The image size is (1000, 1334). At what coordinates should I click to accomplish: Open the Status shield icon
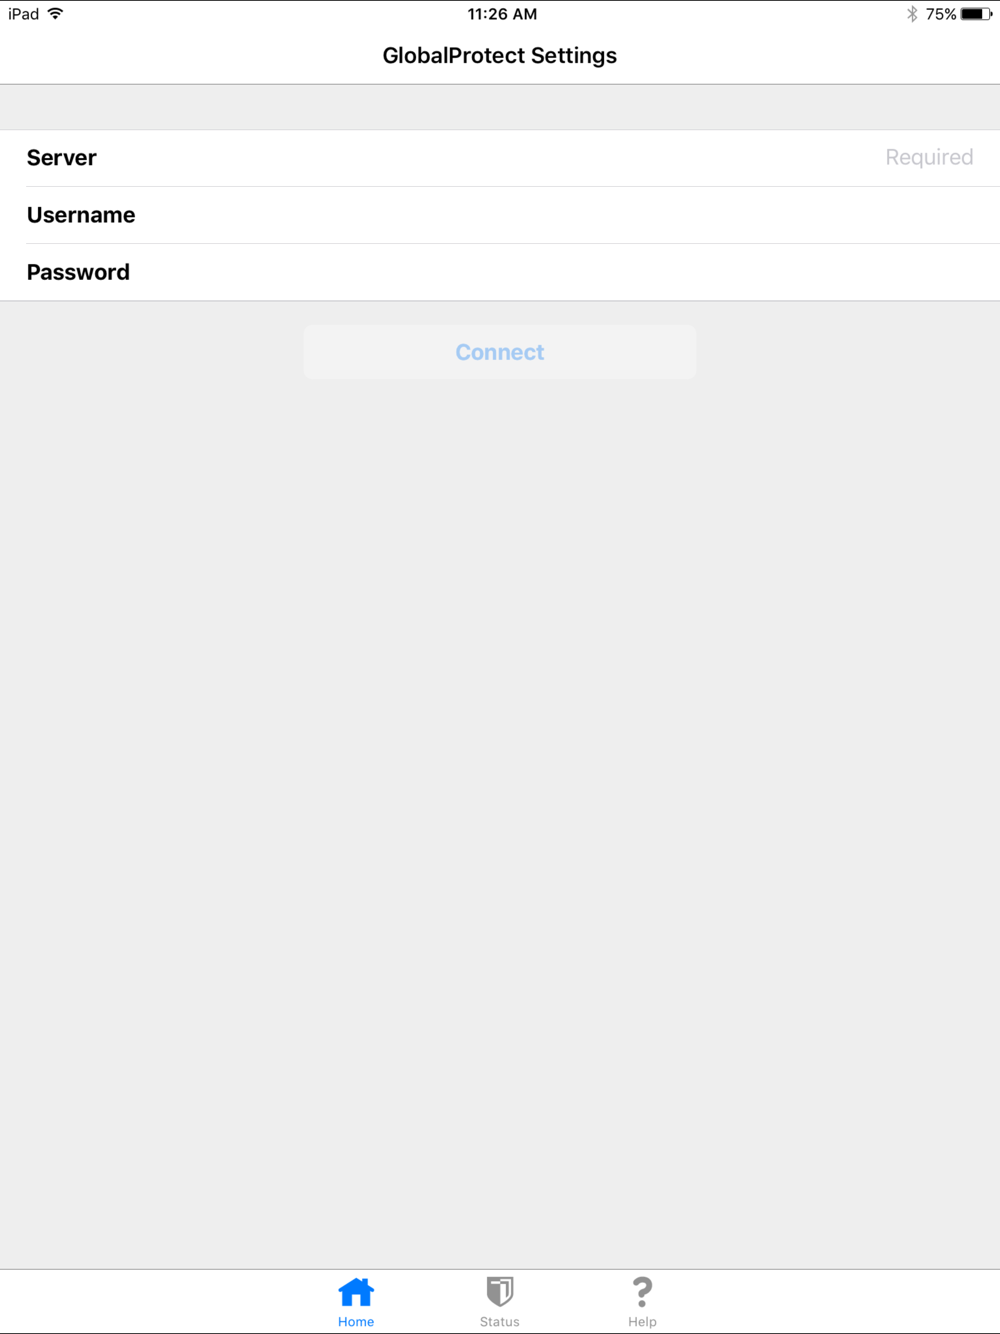(499, 1292)
